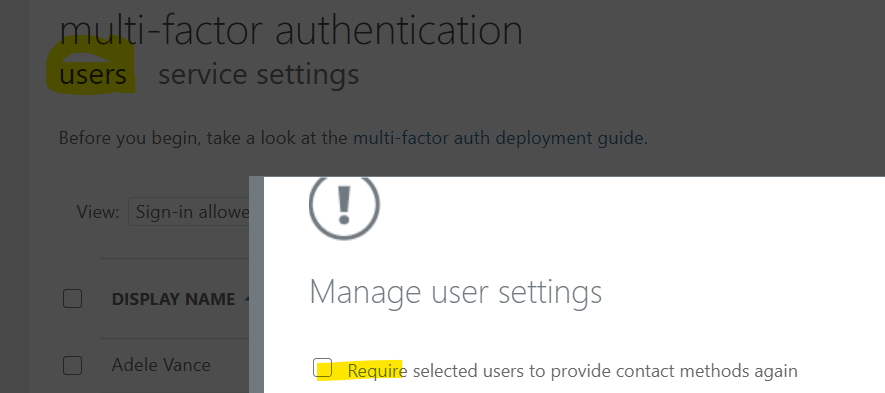Click the Manage user settings heading
885x393 pixels.
[456, 292]
